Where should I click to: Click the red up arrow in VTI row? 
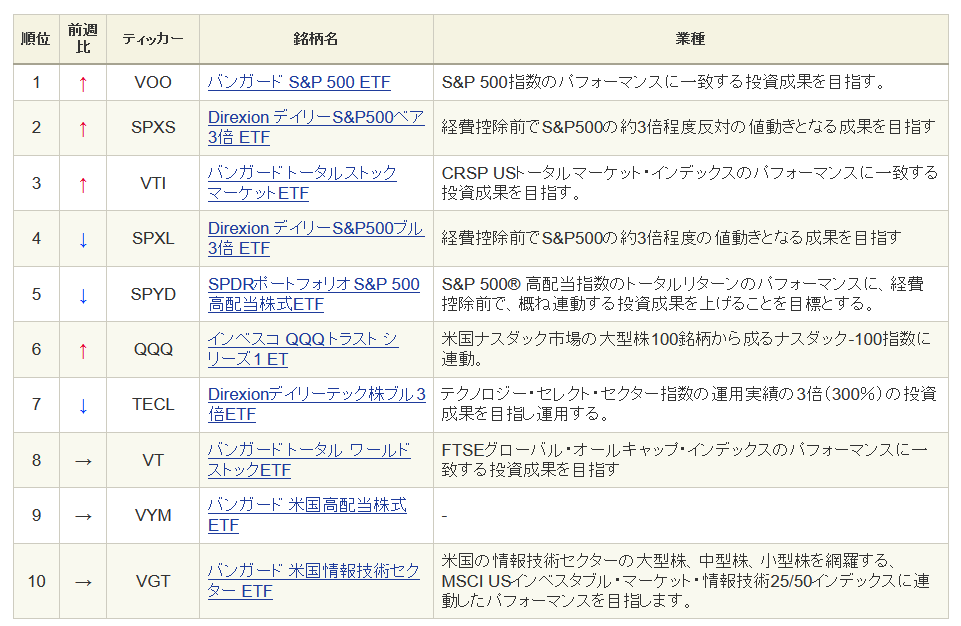coord(83,184)
